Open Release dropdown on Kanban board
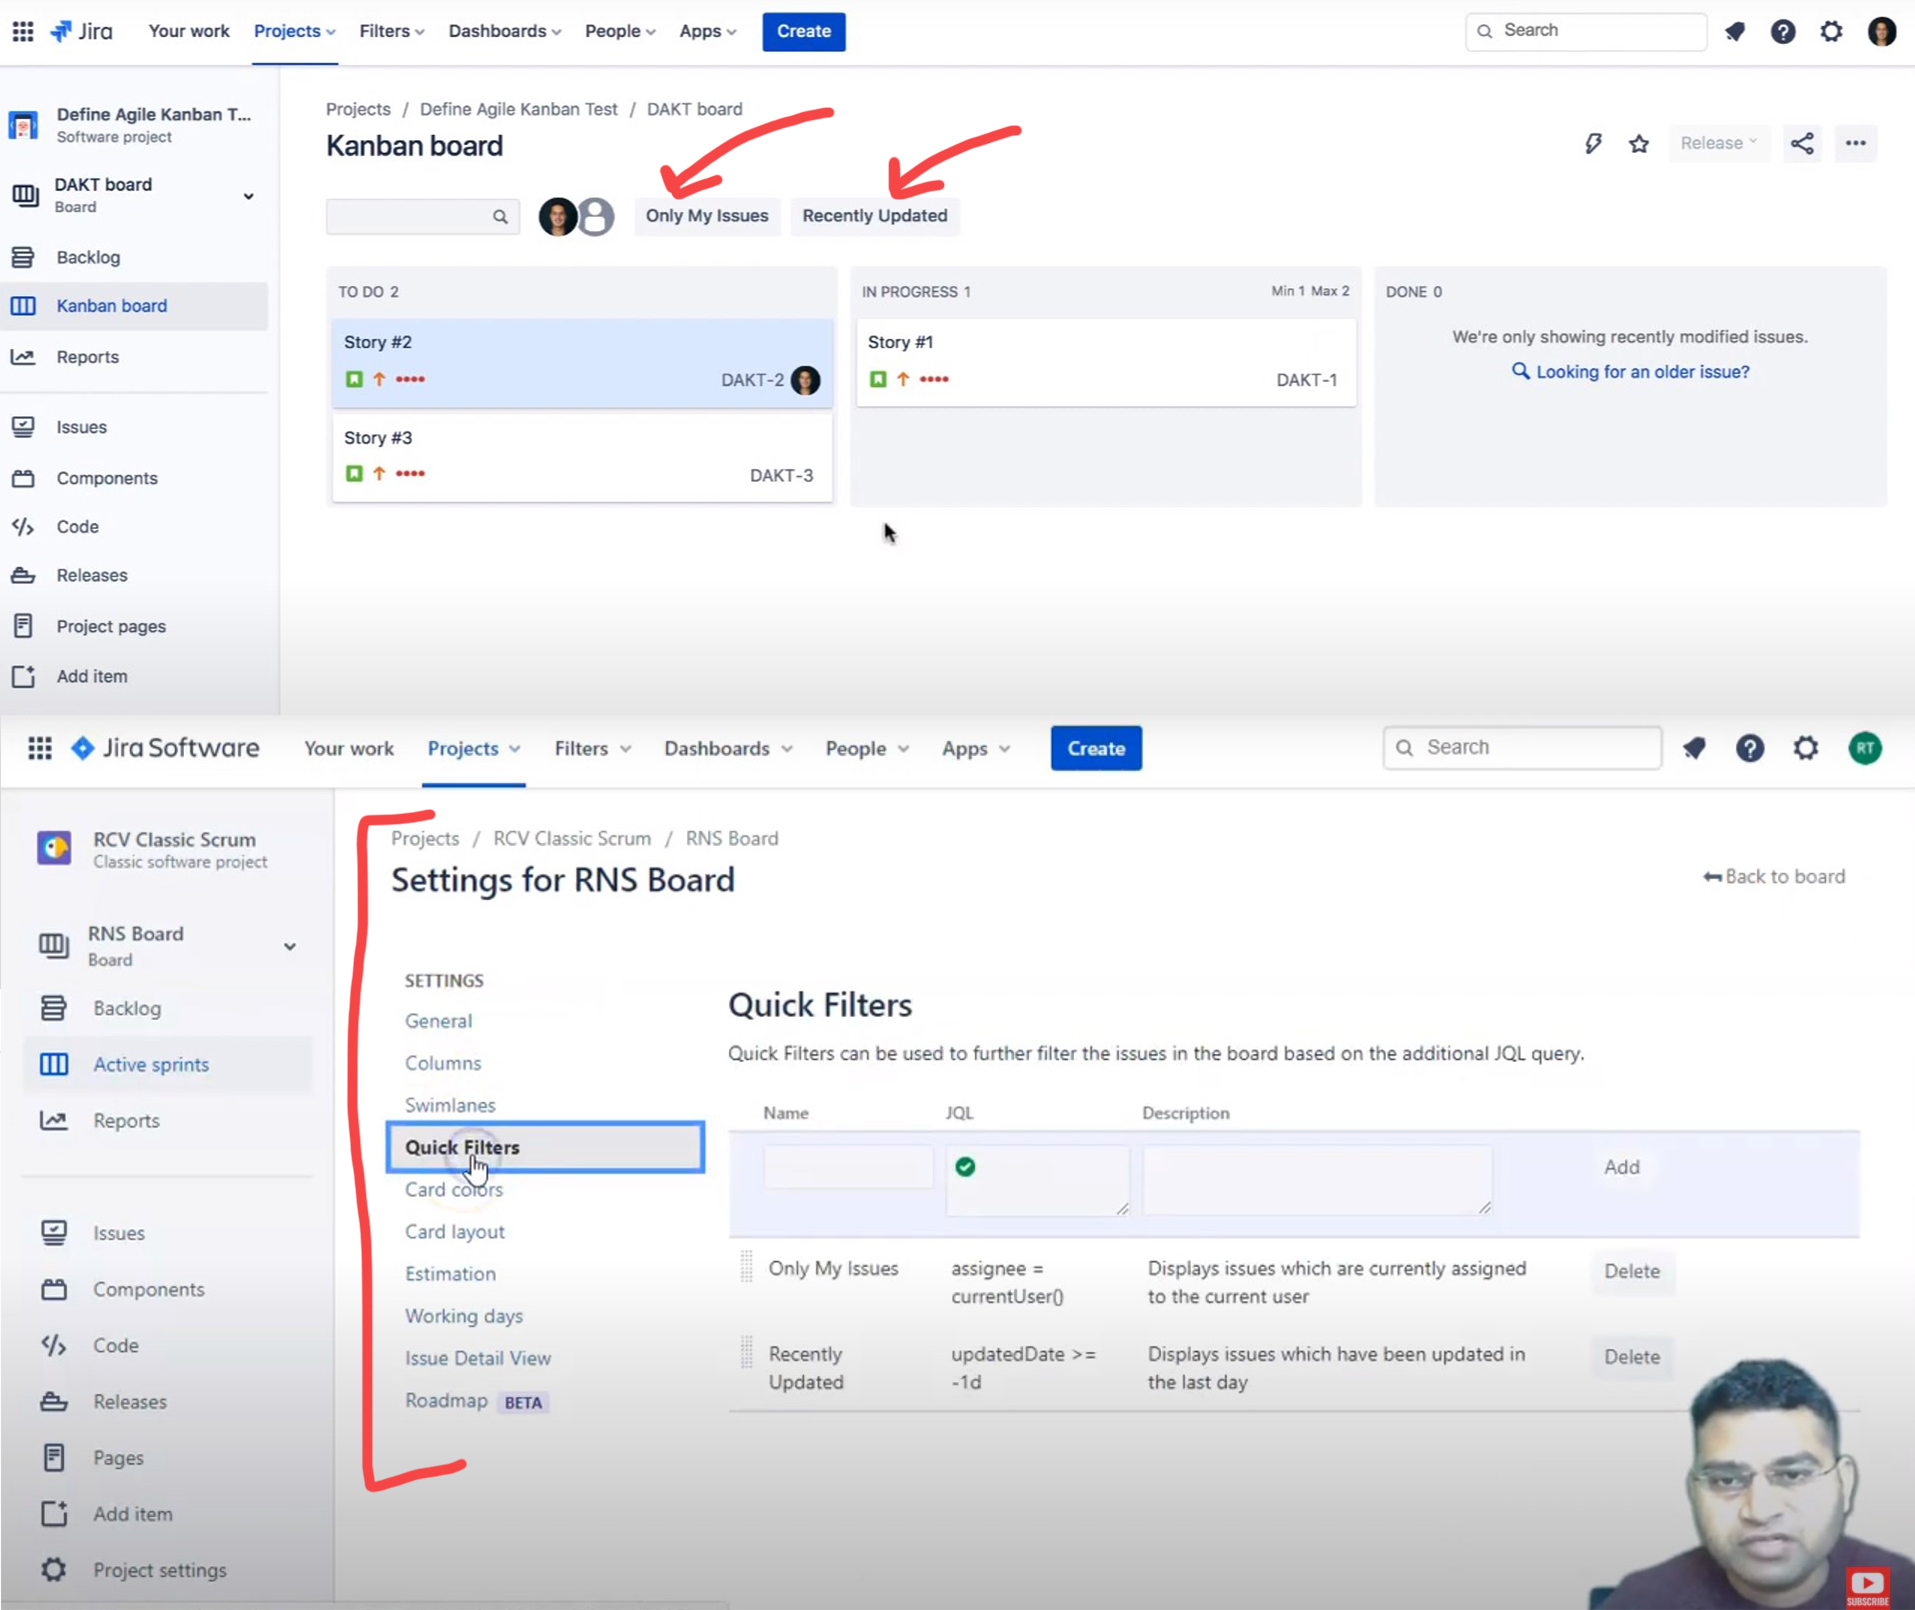1915x1610 pixels. (x=1718, y=143)
